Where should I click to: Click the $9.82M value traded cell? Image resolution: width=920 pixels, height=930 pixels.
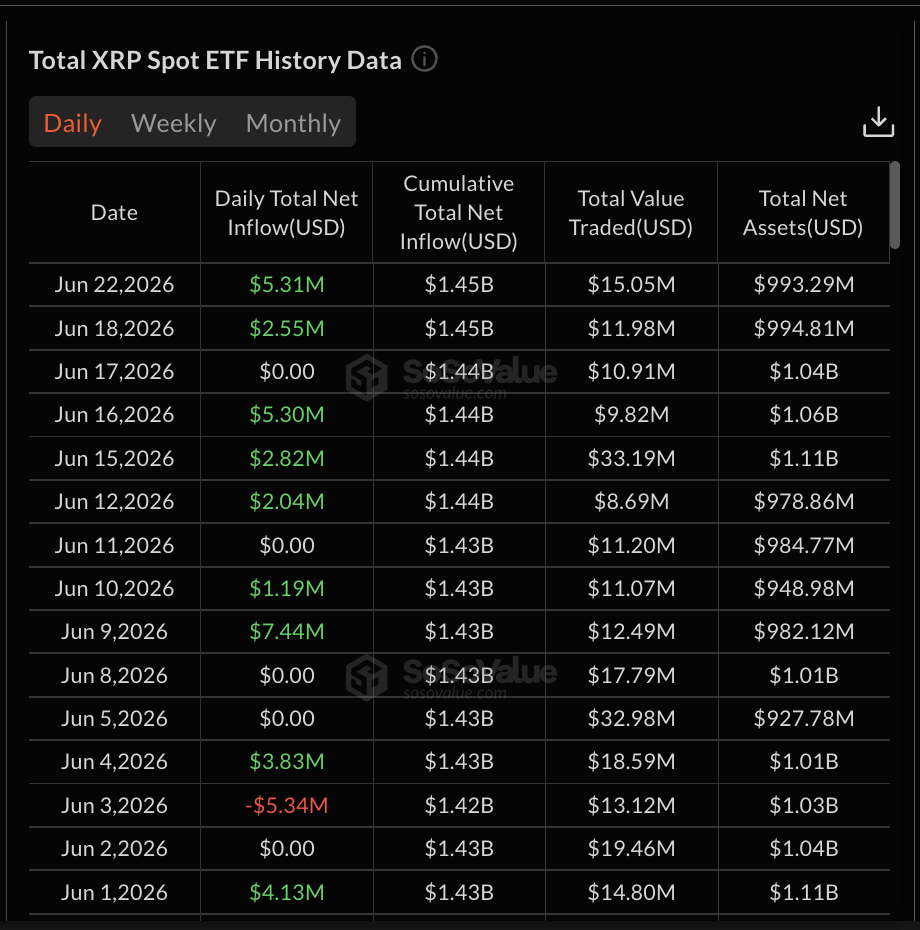pos(631,415)
